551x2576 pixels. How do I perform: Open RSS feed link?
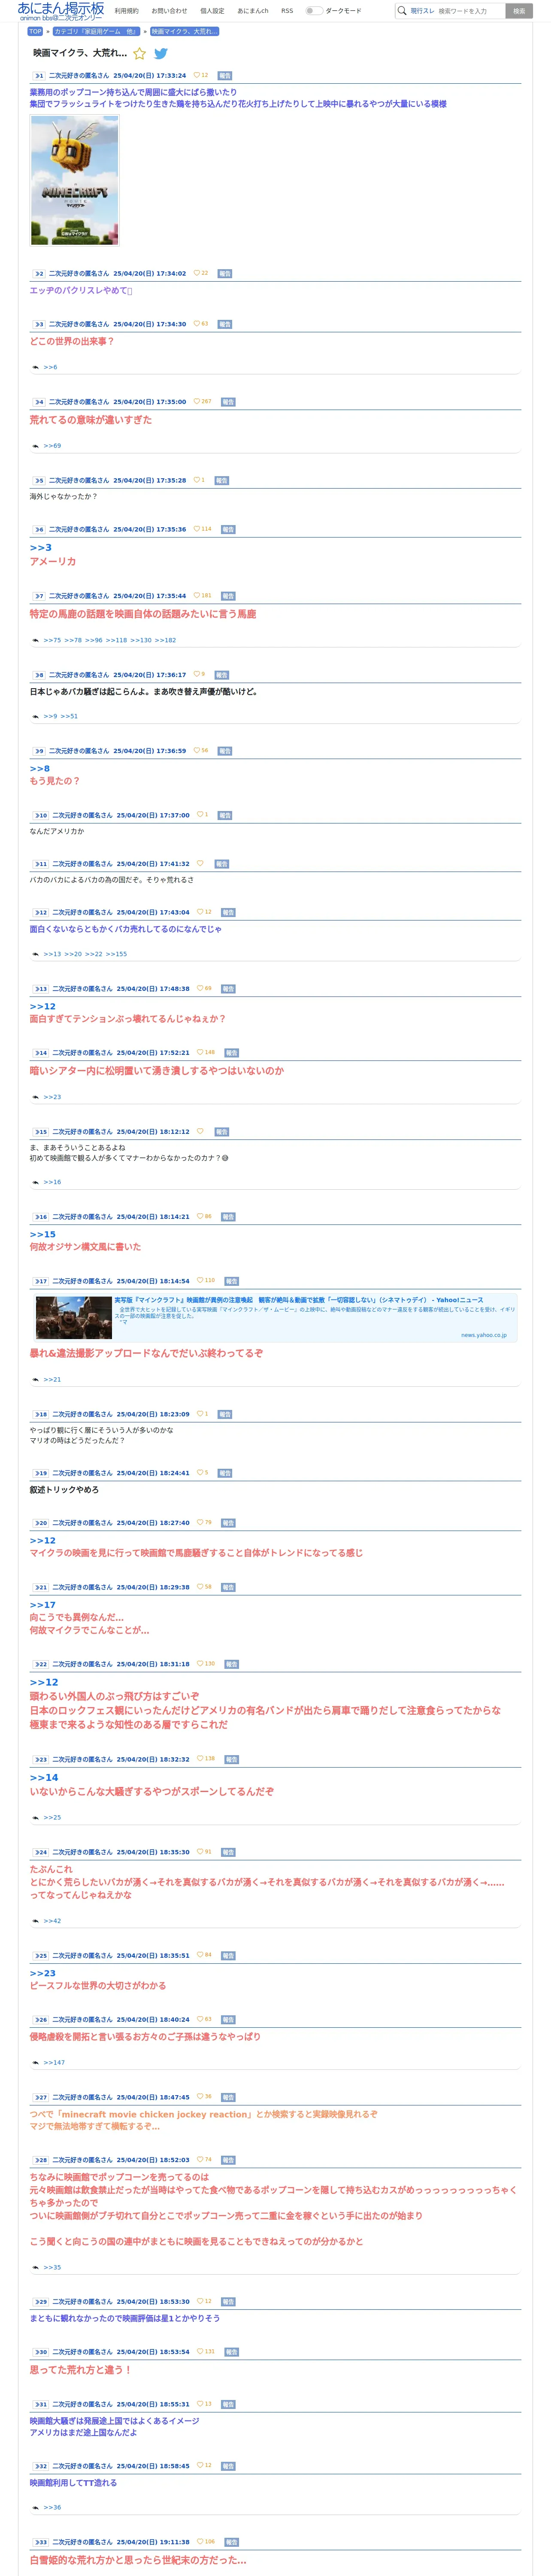(x=287, y=11)
